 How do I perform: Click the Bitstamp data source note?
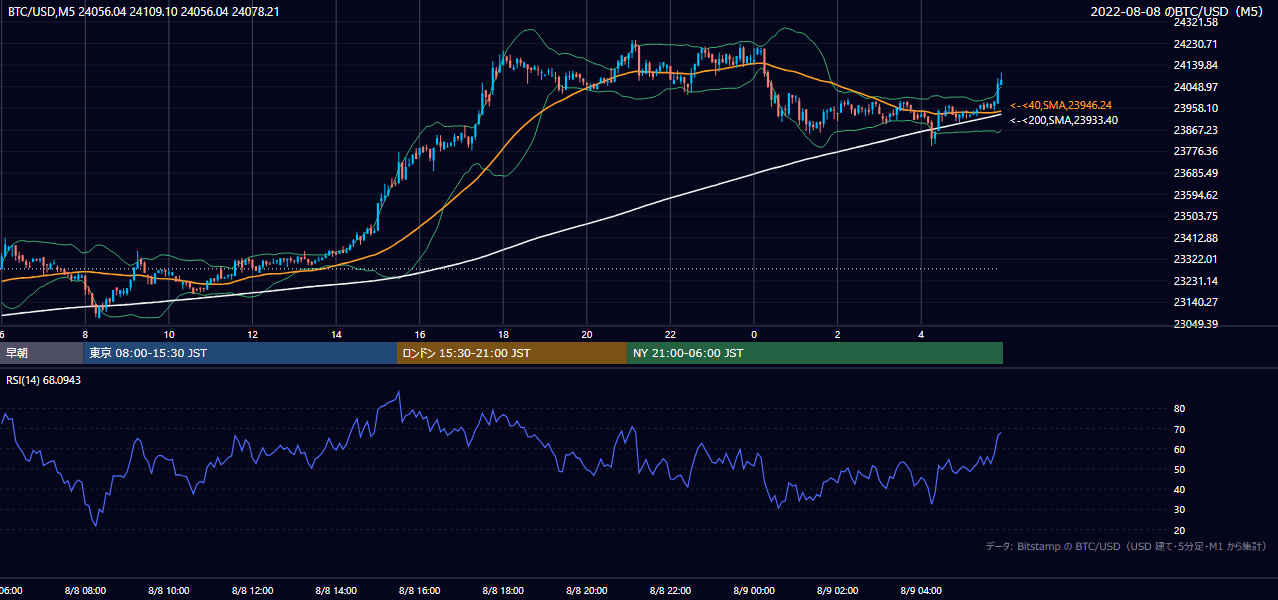(1126, 546)
